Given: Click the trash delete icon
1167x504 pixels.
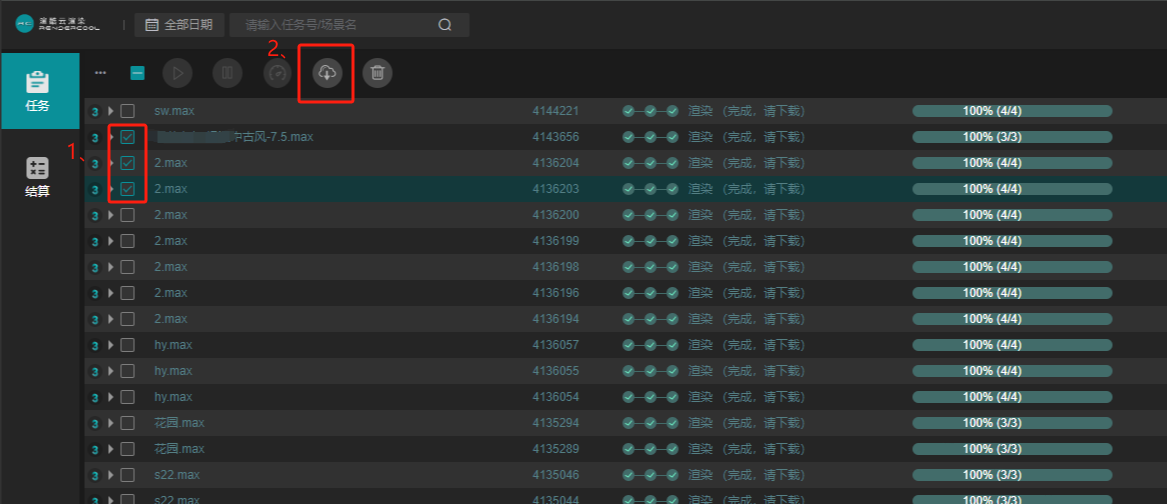Looking at the screenshot, I should pos(377,73).
